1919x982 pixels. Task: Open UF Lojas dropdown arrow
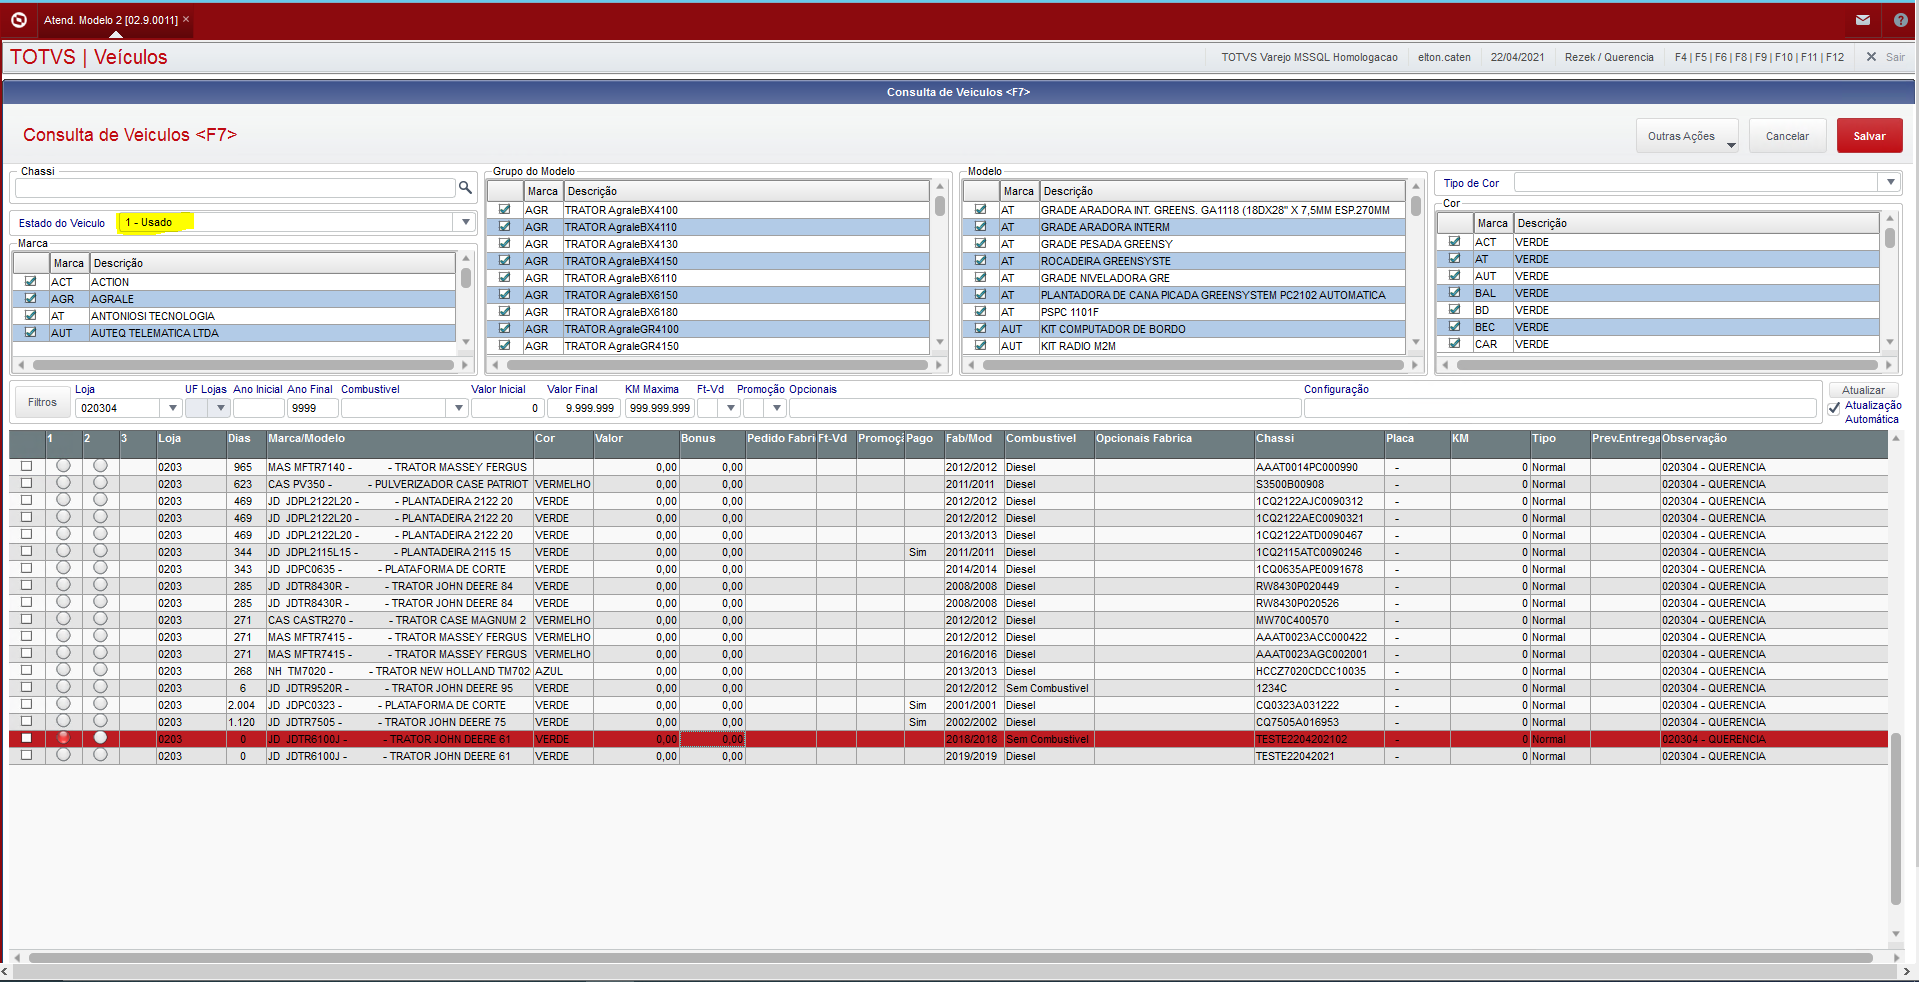coord(220,408)
